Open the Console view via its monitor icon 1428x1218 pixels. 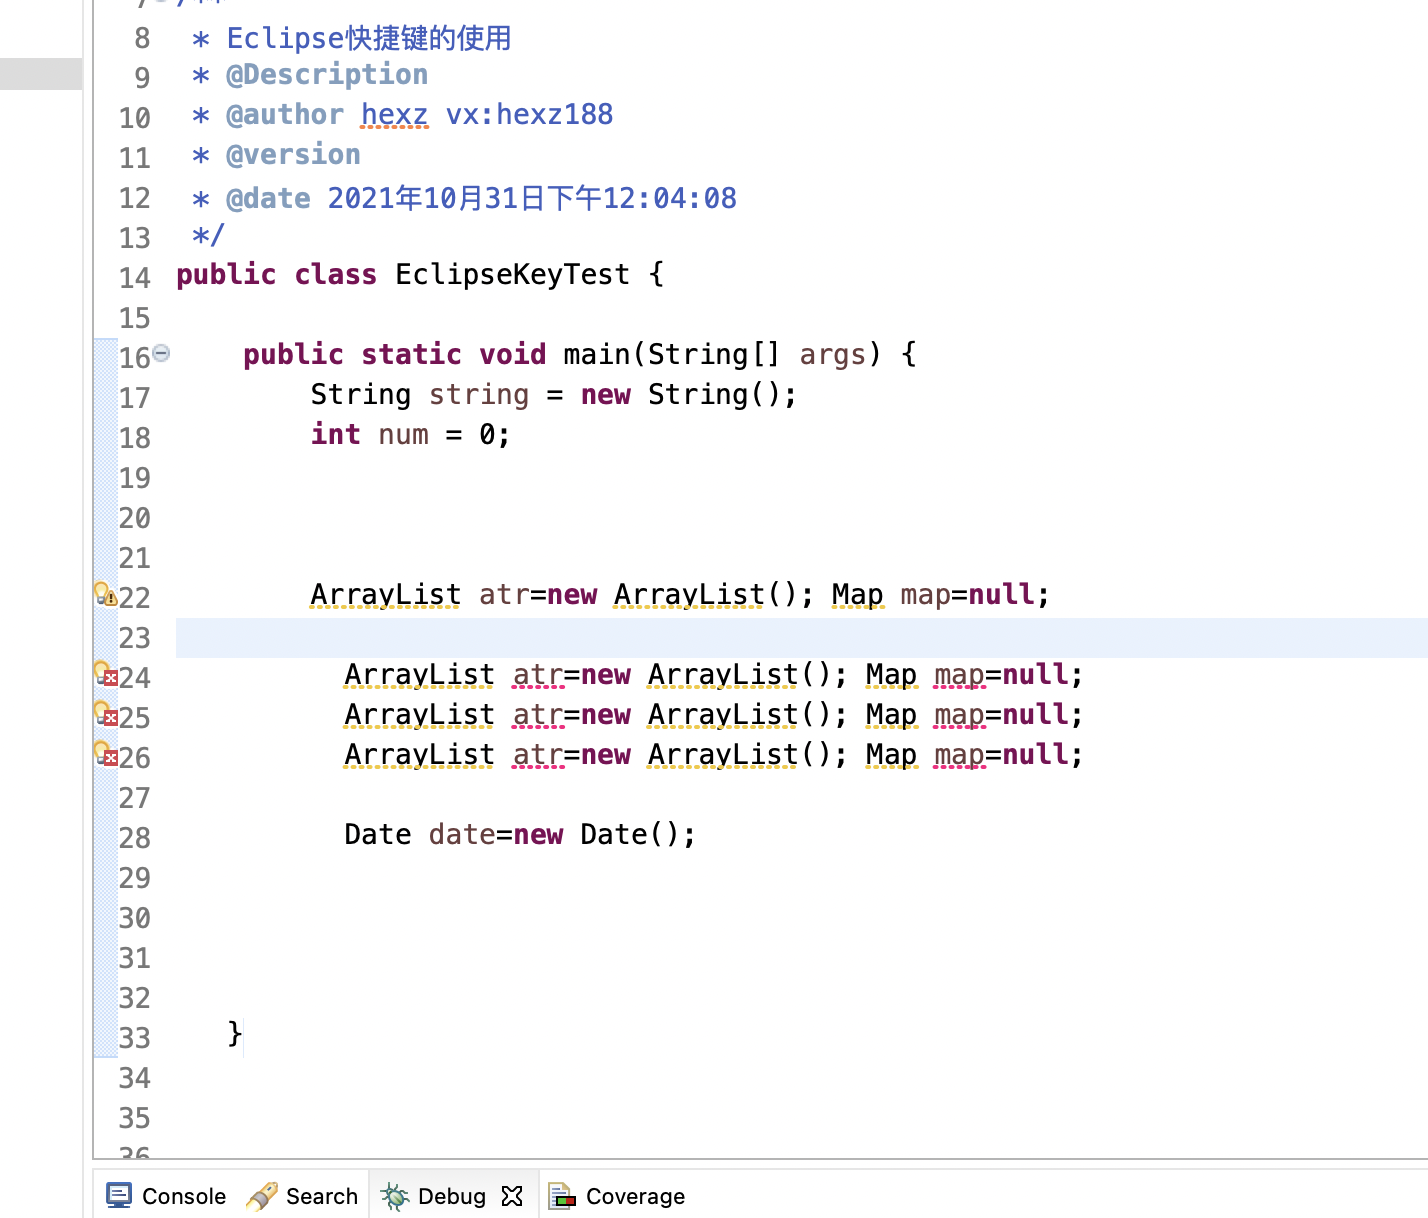[119, 1196]
